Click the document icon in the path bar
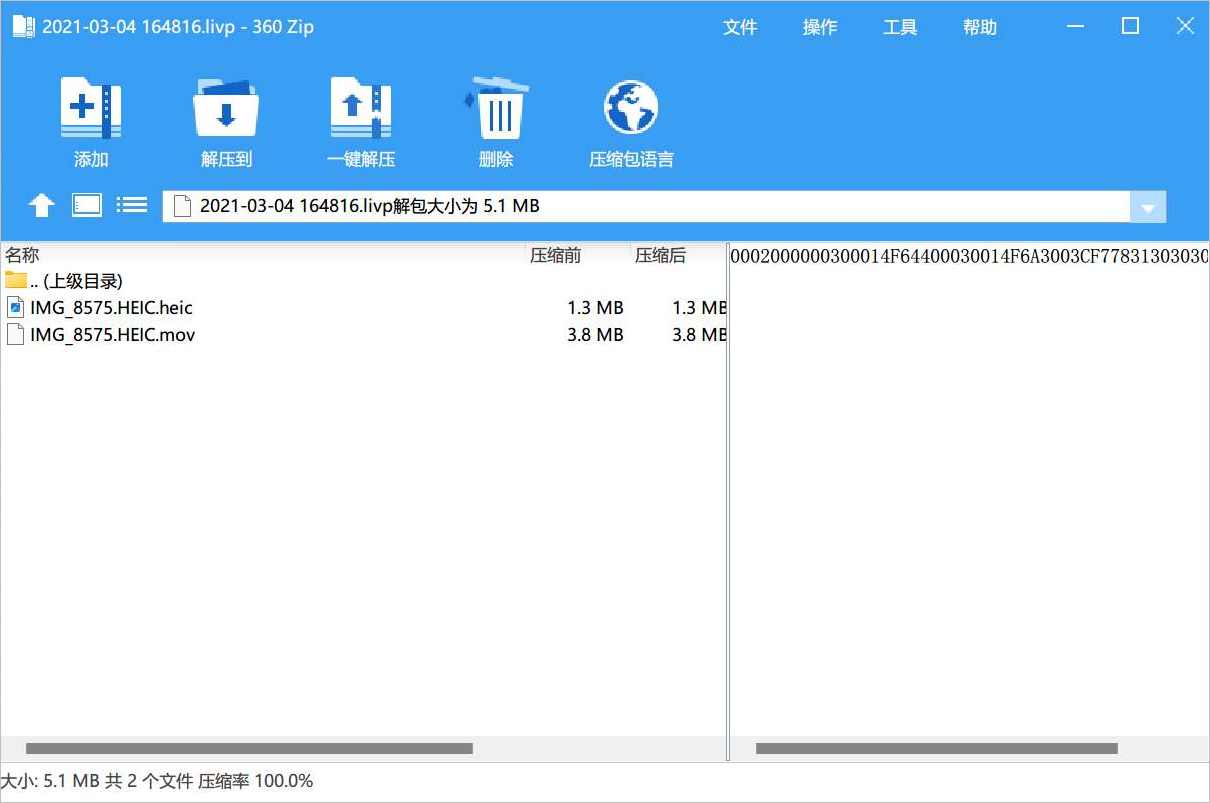Viewport: 1210px width, 803px height. tap(181, 206)
